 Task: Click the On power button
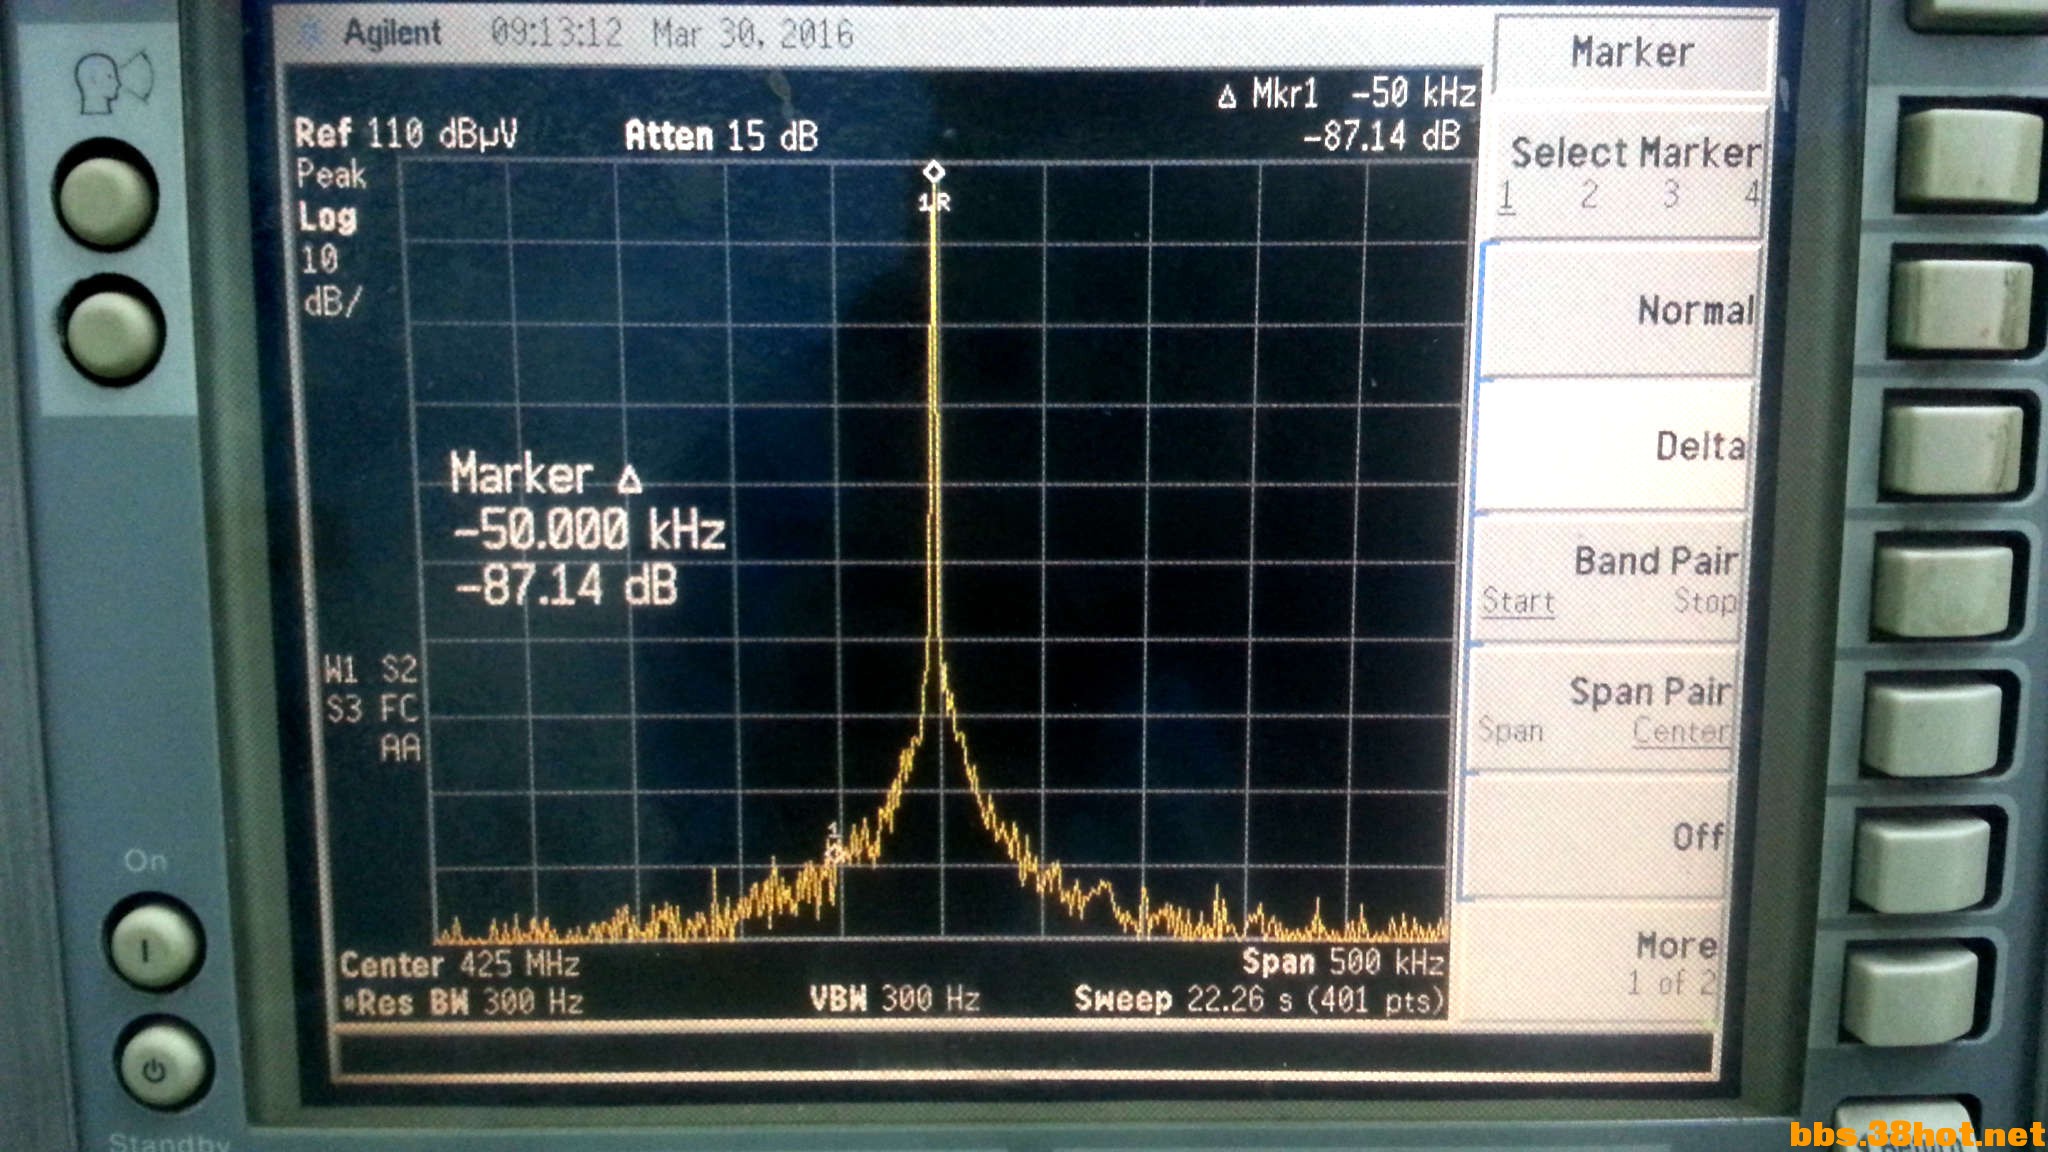153,942
